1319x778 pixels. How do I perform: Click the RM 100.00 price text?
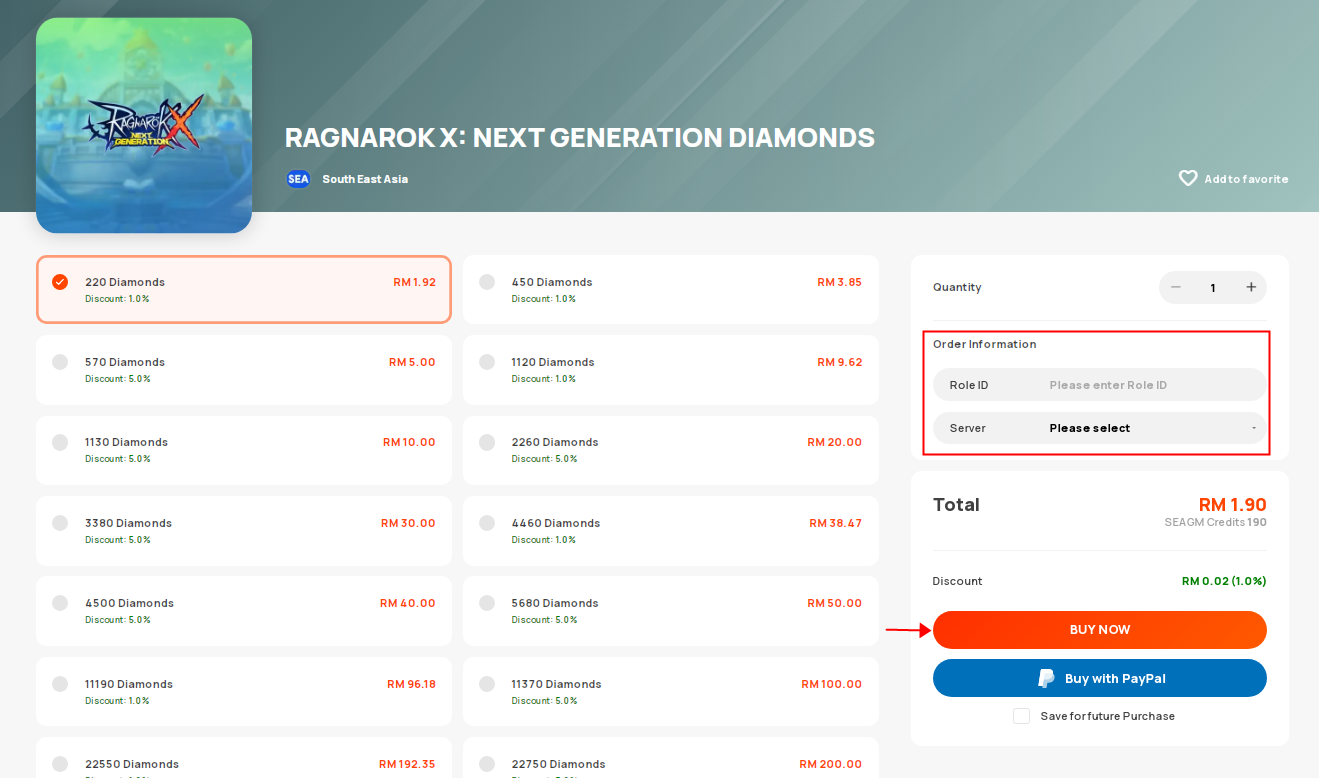(x=831, y=684)
